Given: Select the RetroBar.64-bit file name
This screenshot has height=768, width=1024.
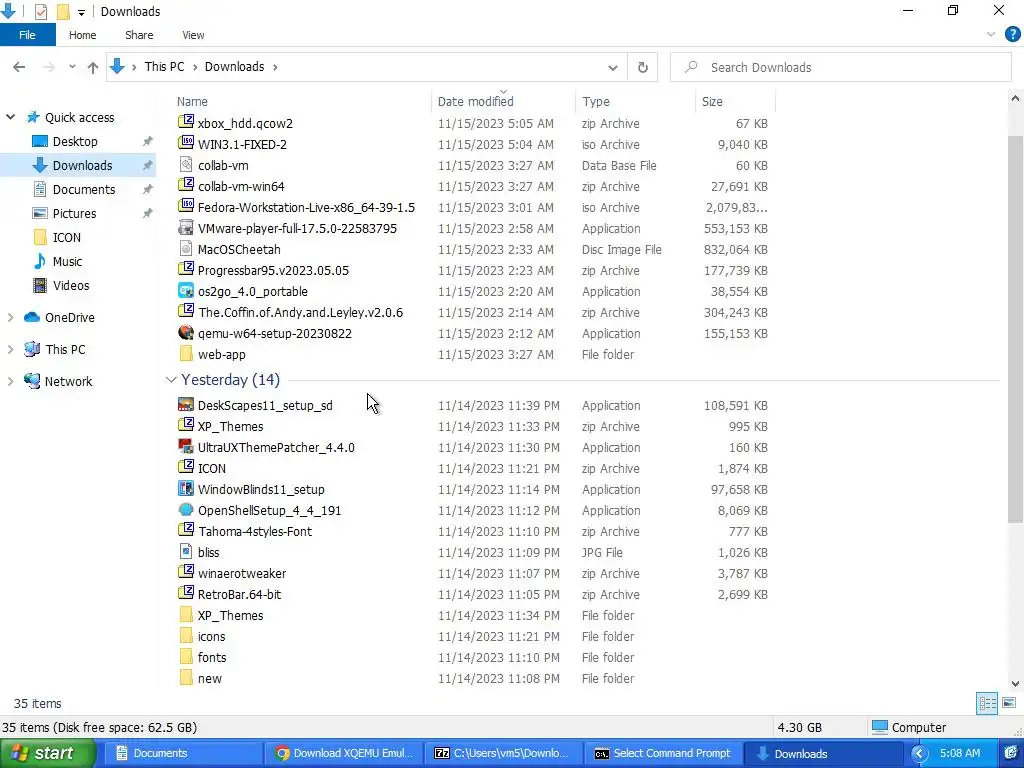Looking at the screenshot, I should (x=240, y=594).
